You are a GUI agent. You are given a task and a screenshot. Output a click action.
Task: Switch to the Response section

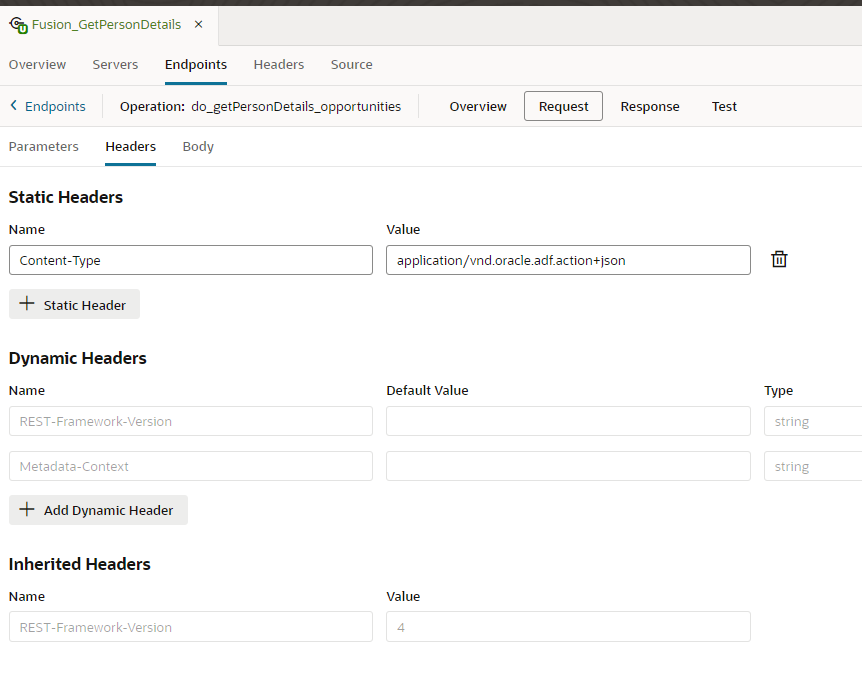tap(649, 106)
